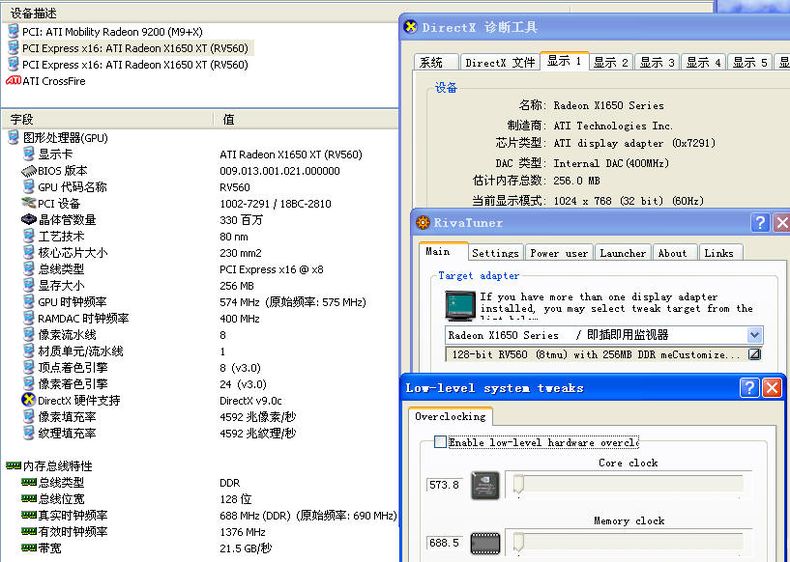
Task: Close the Low-level system tweaks dialog
Action: pos(772,388)
